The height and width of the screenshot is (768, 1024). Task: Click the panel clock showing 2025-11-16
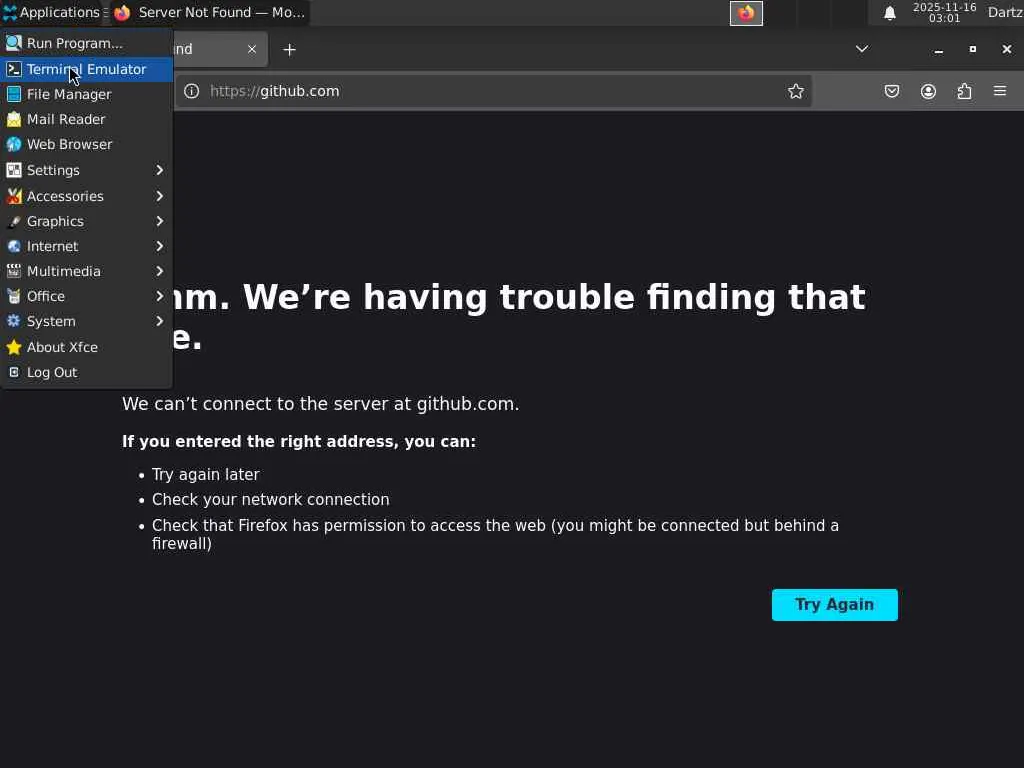(944, 12)
